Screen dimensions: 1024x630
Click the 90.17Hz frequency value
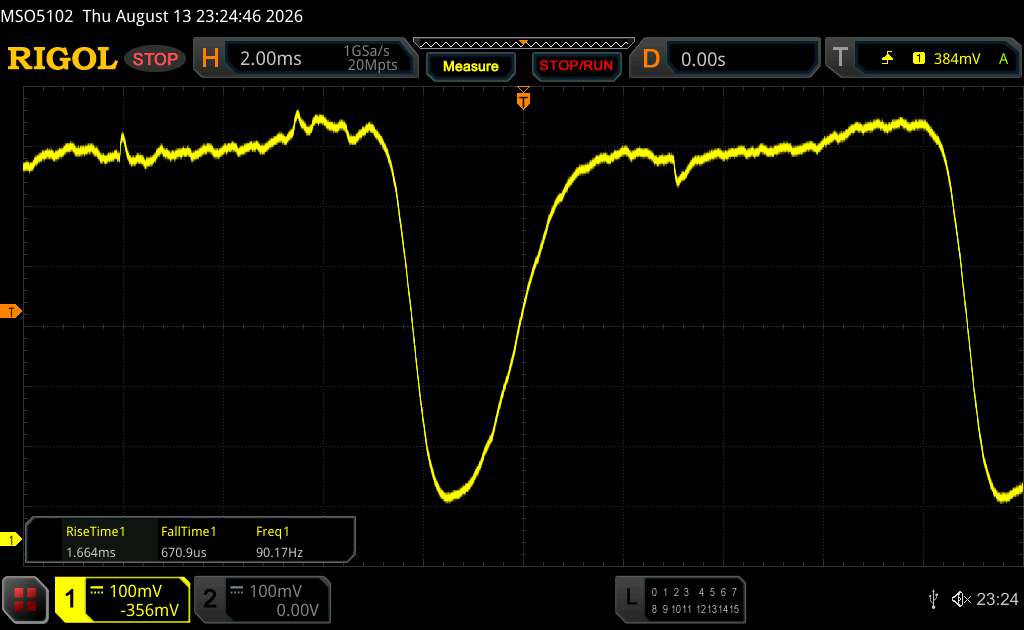279,552
